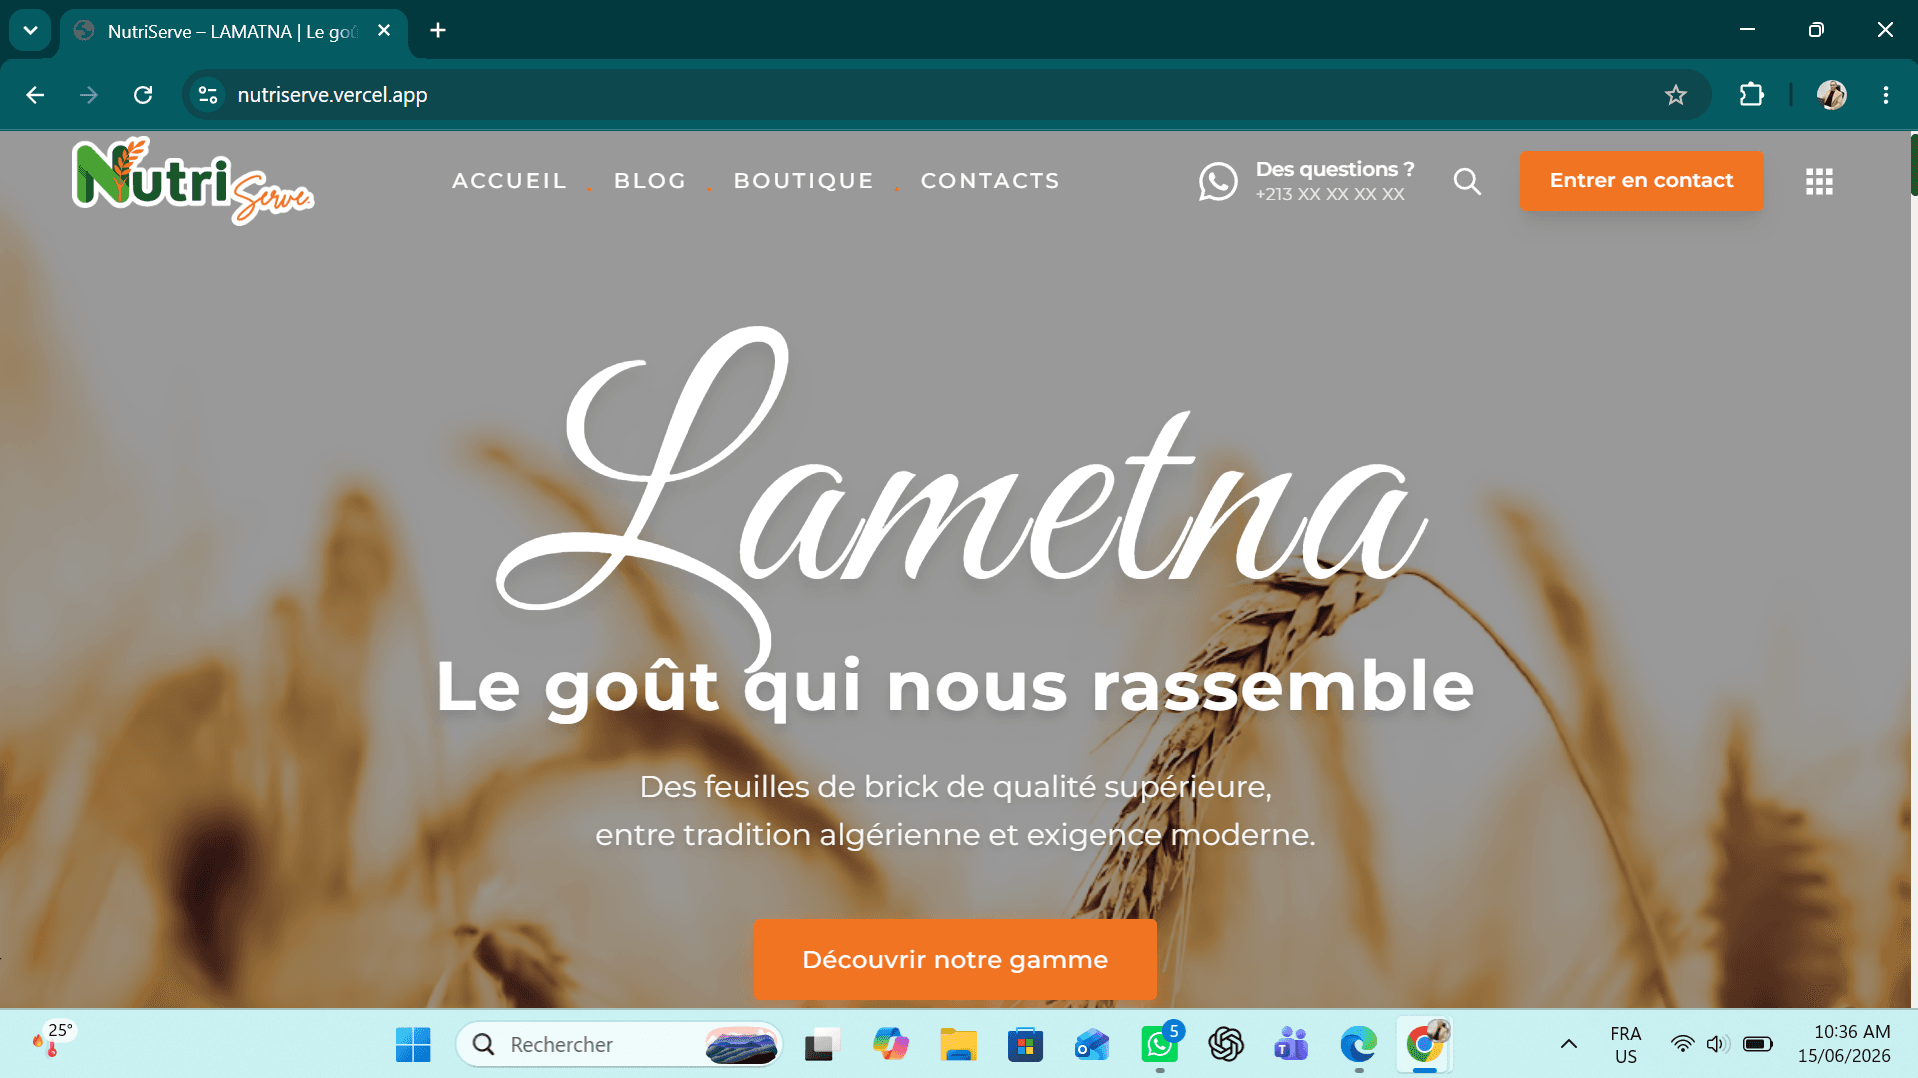Switch to Chrome on the taskbar
This screenshot has height=1078, width=1918.
point(1425,1045)
